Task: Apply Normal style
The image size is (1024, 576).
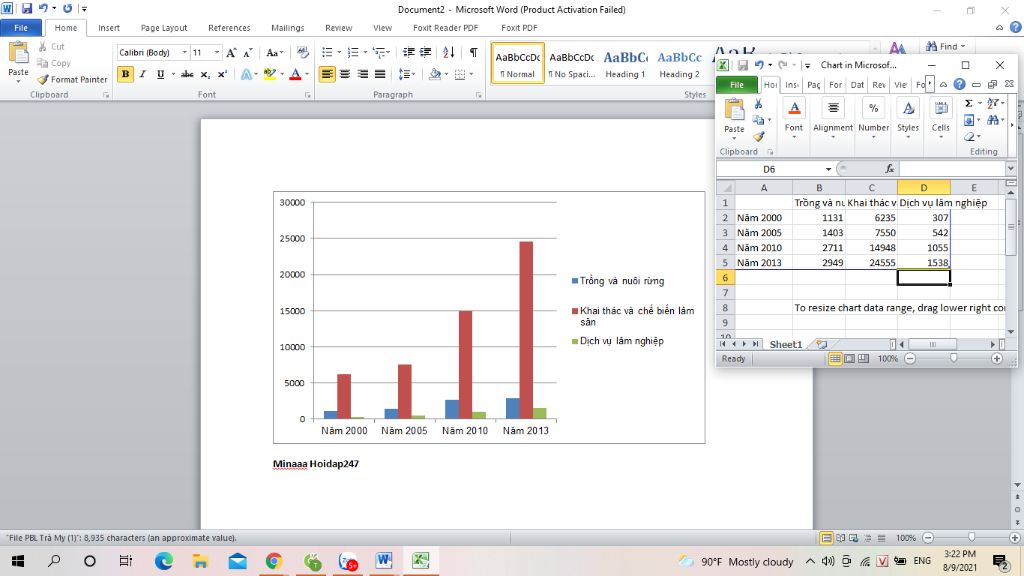Action: [517, 63]
